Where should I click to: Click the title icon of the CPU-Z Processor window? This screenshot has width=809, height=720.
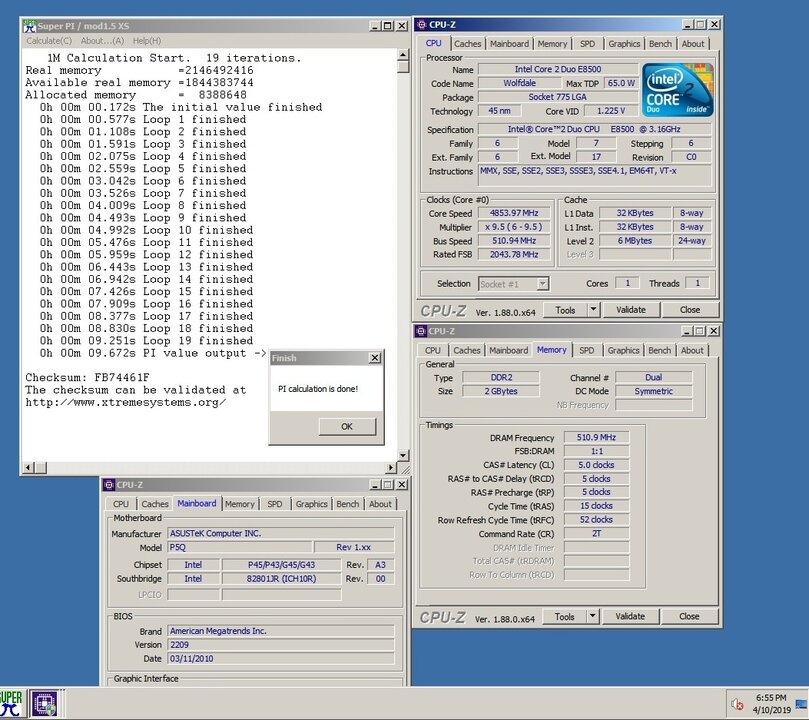pos(422,24)
